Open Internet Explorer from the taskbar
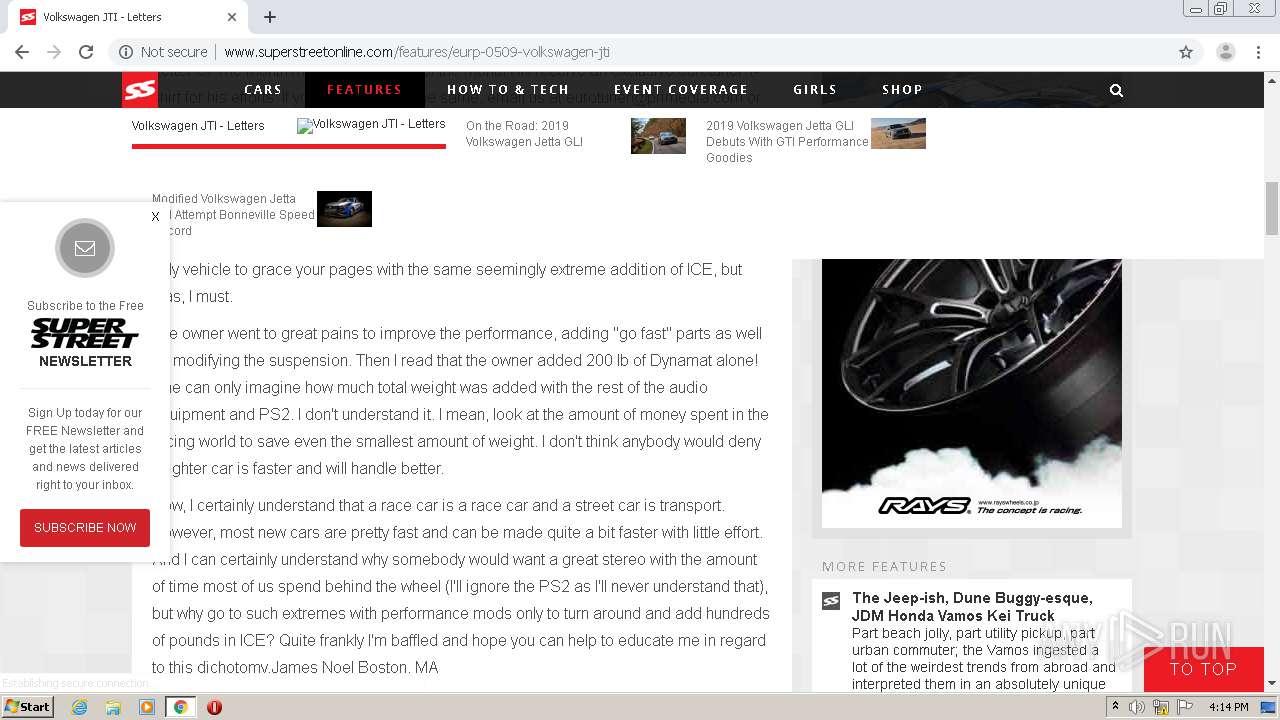1280x720 pixels. click(x=79, y=707)
